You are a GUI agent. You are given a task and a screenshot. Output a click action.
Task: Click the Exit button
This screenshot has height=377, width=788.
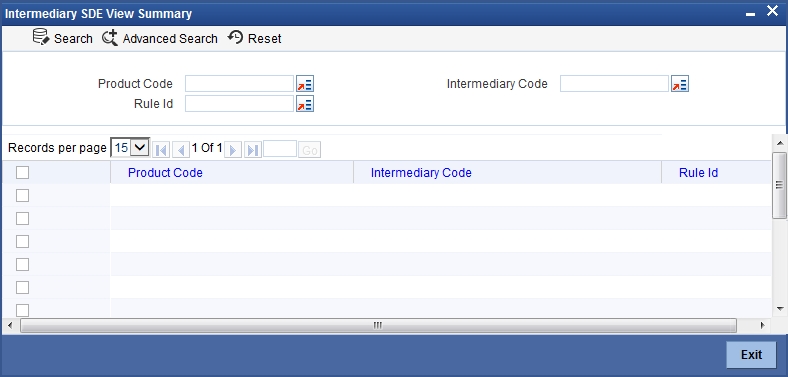[x=751, y=354]
